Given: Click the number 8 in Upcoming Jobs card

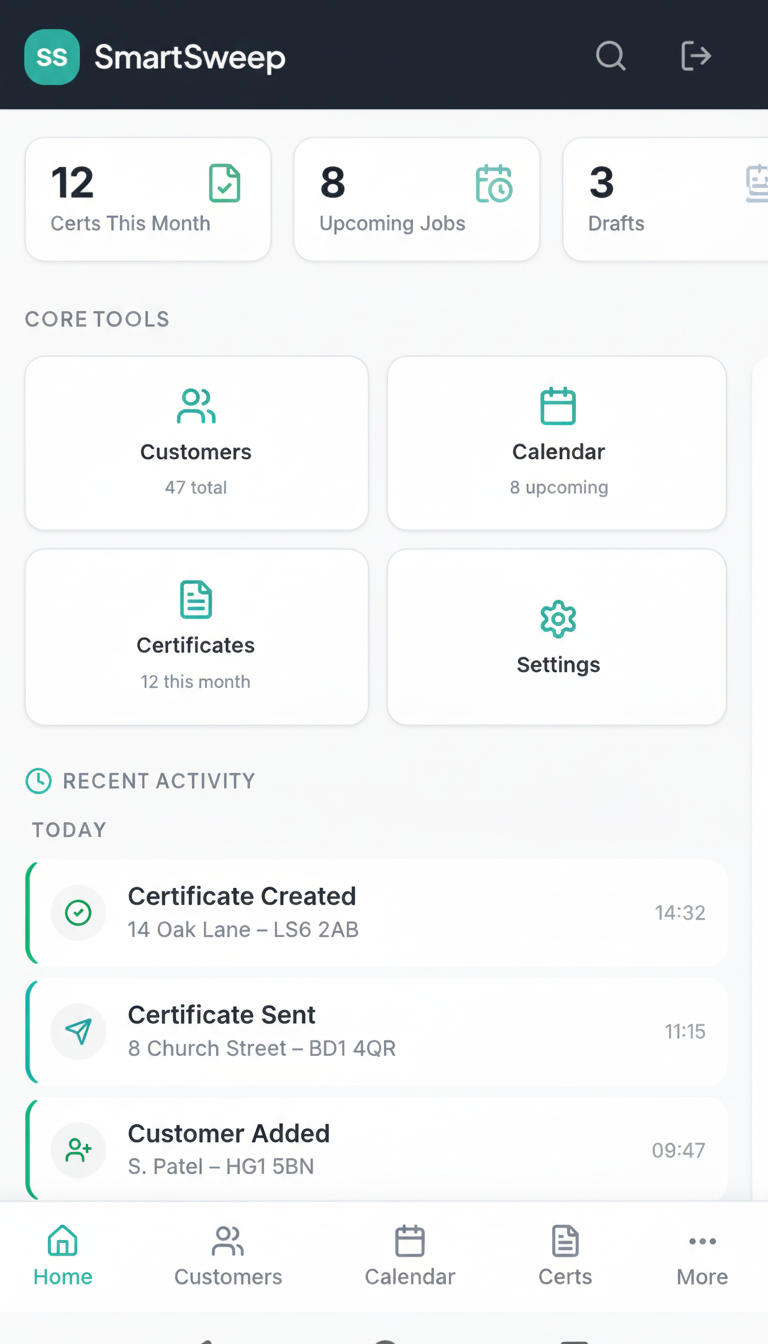Looking at the screenshot, I should [333, 184].
